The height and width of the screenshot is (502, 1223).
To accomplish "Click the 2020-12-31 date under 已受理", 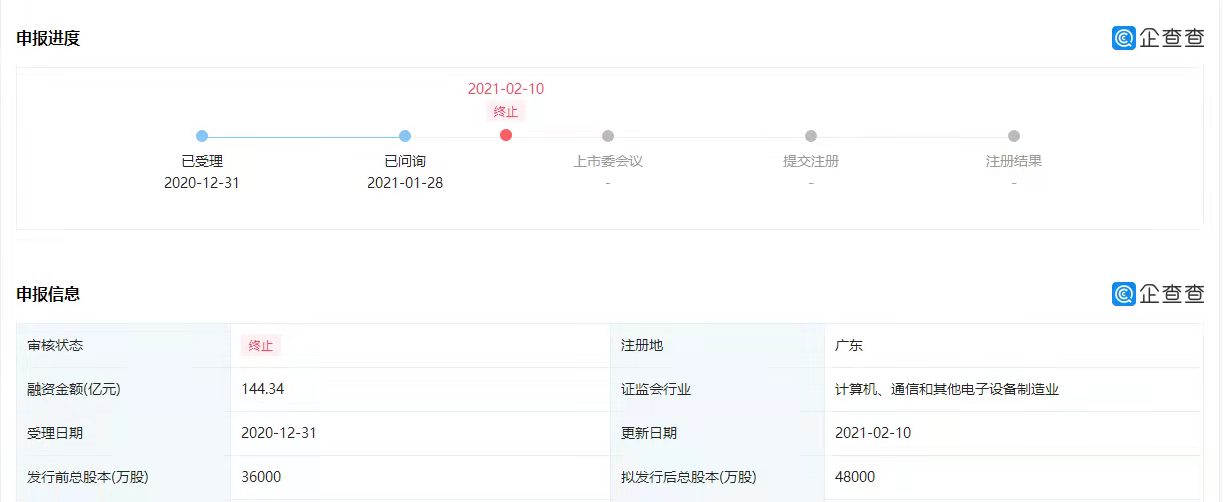I will (x=202, y=183).
